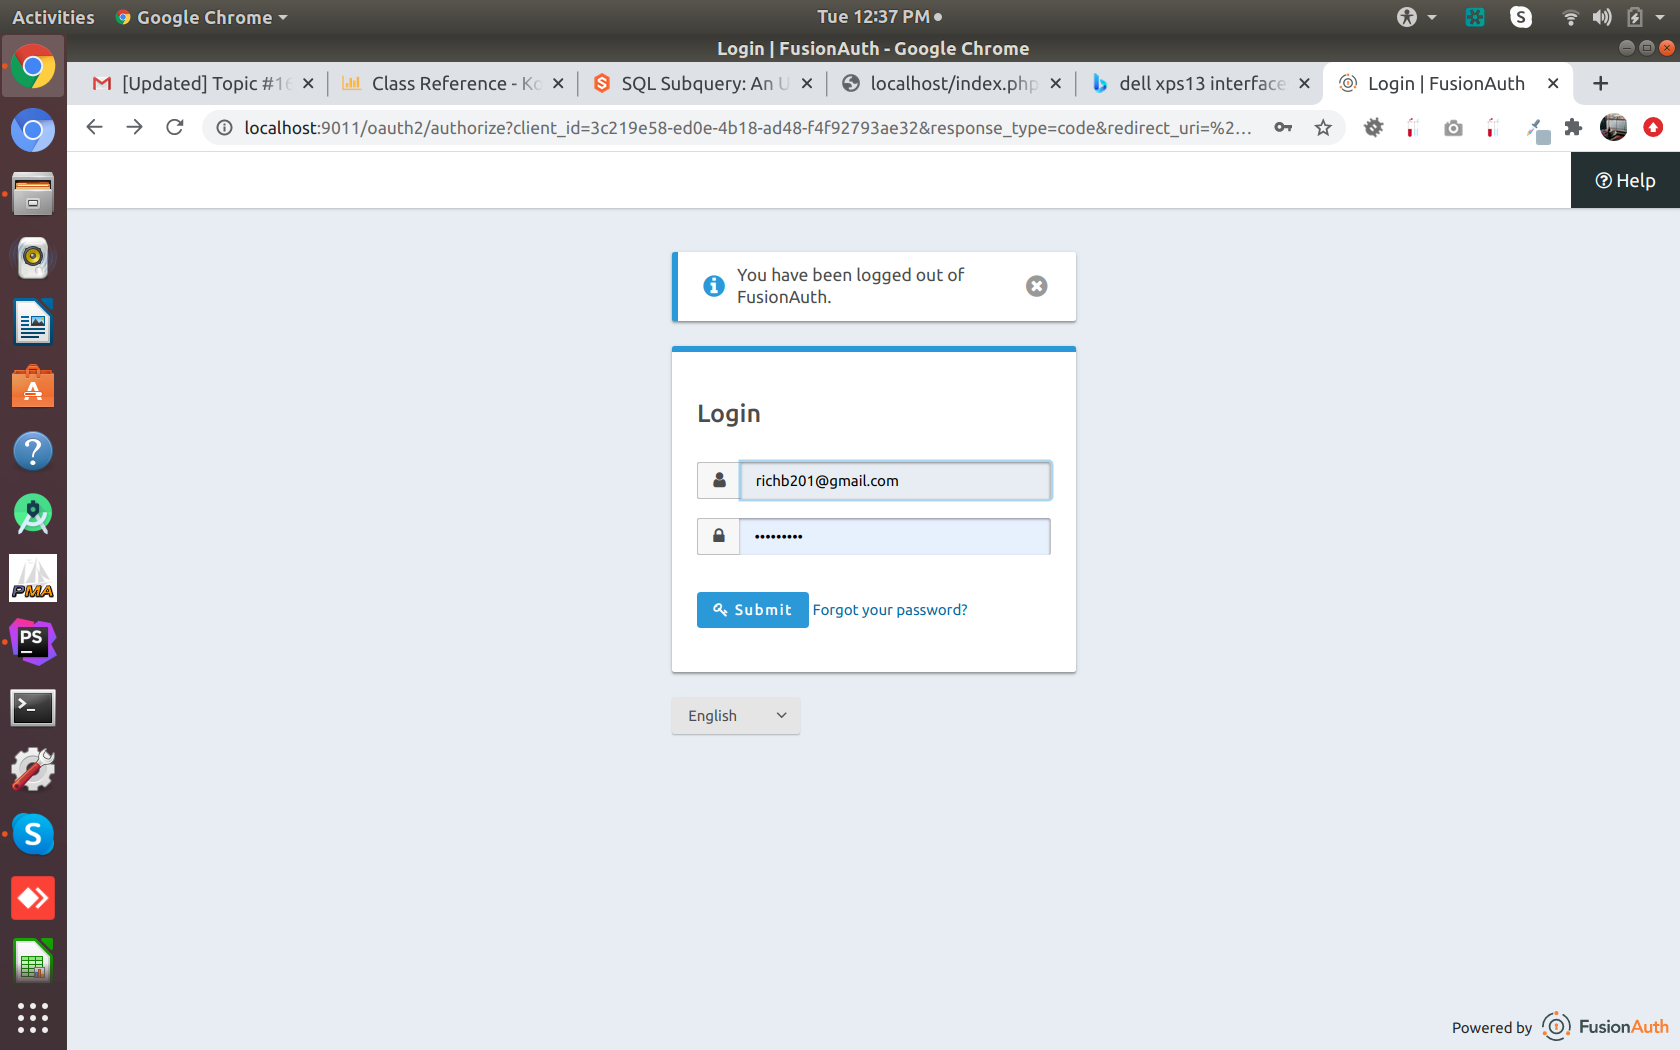The width and height of the screenshot is (1680, 1050).
Task: Go forward to next page
Action: tap(134, 127)
